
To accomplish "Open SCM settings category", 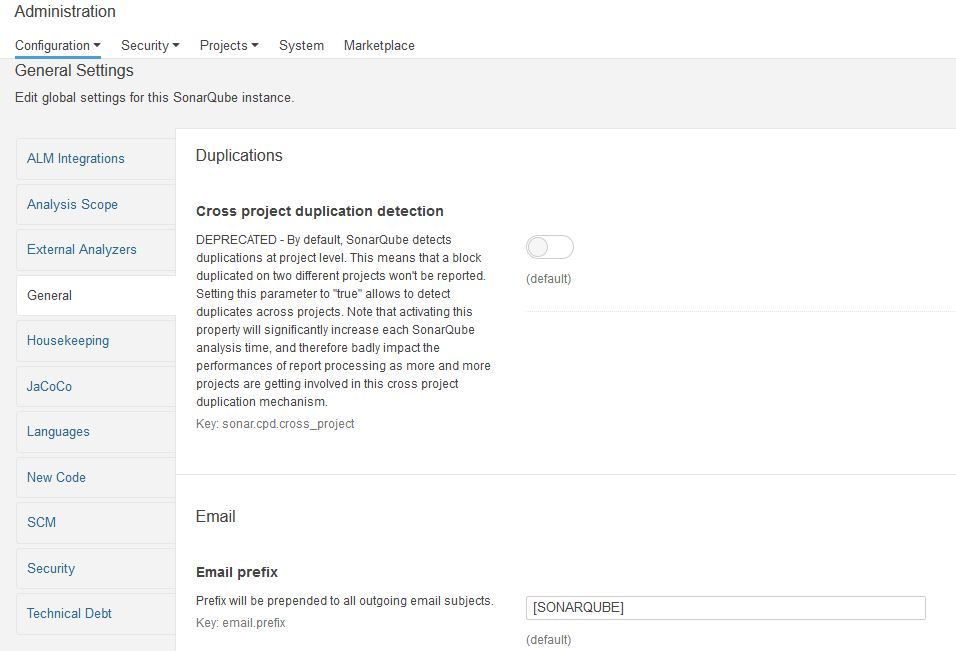I will pyautogui.click(x=96, y=522).
